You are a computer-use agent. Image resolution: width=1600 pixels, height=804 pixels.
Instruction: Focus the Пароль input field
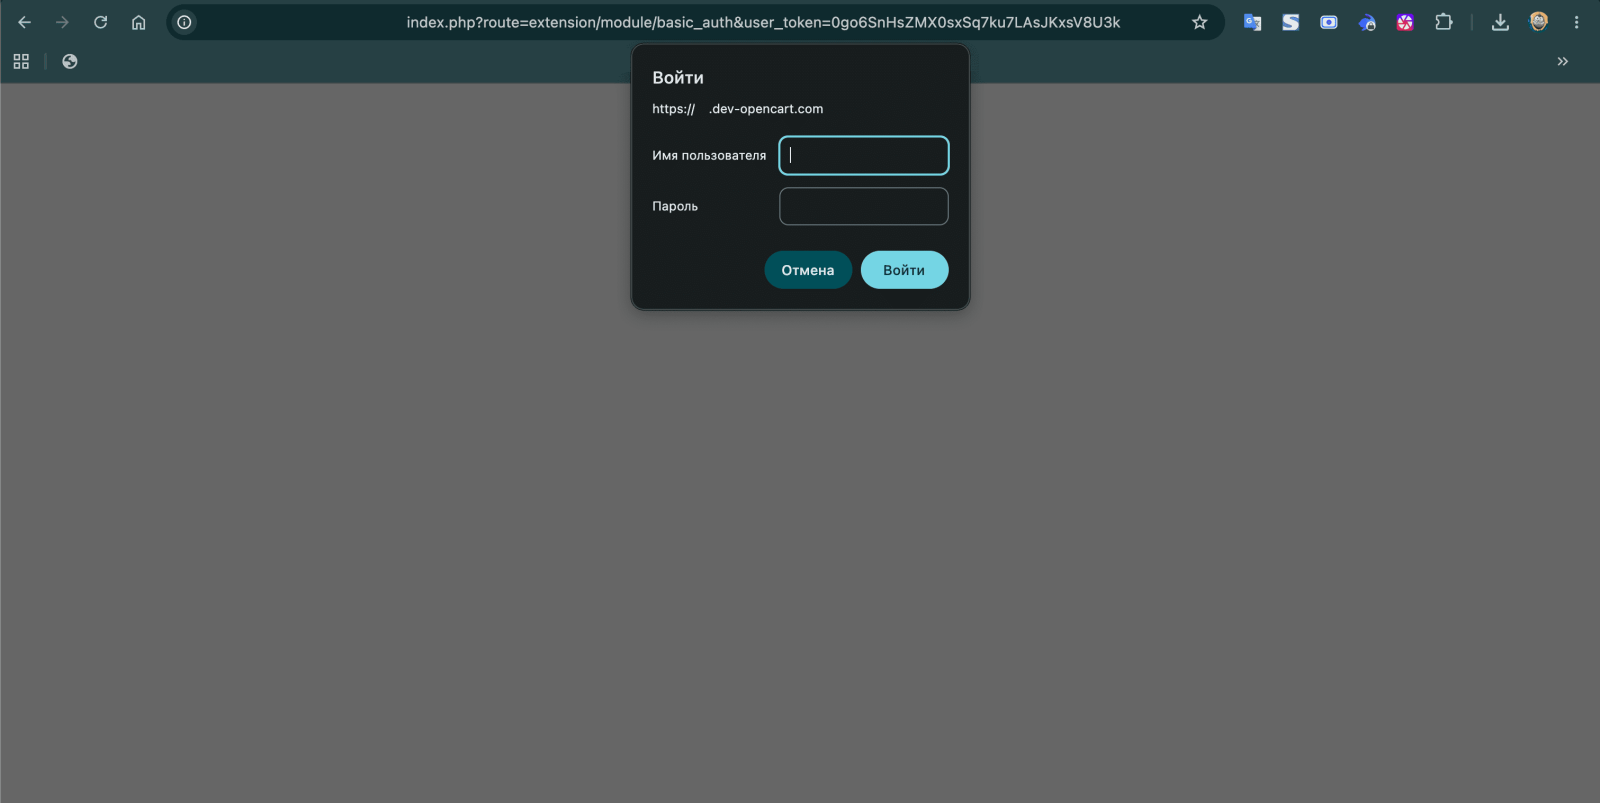tap(864, 206)
